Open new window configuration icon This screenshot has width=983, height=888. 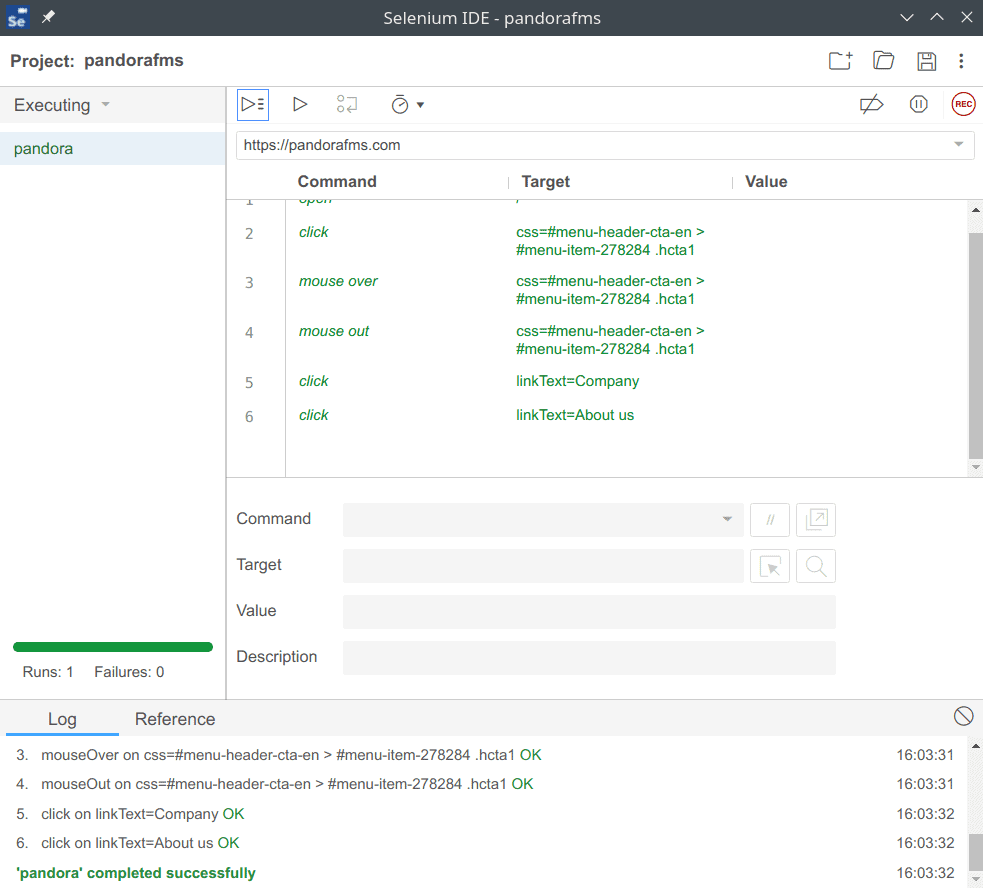(x=816, y=520)
